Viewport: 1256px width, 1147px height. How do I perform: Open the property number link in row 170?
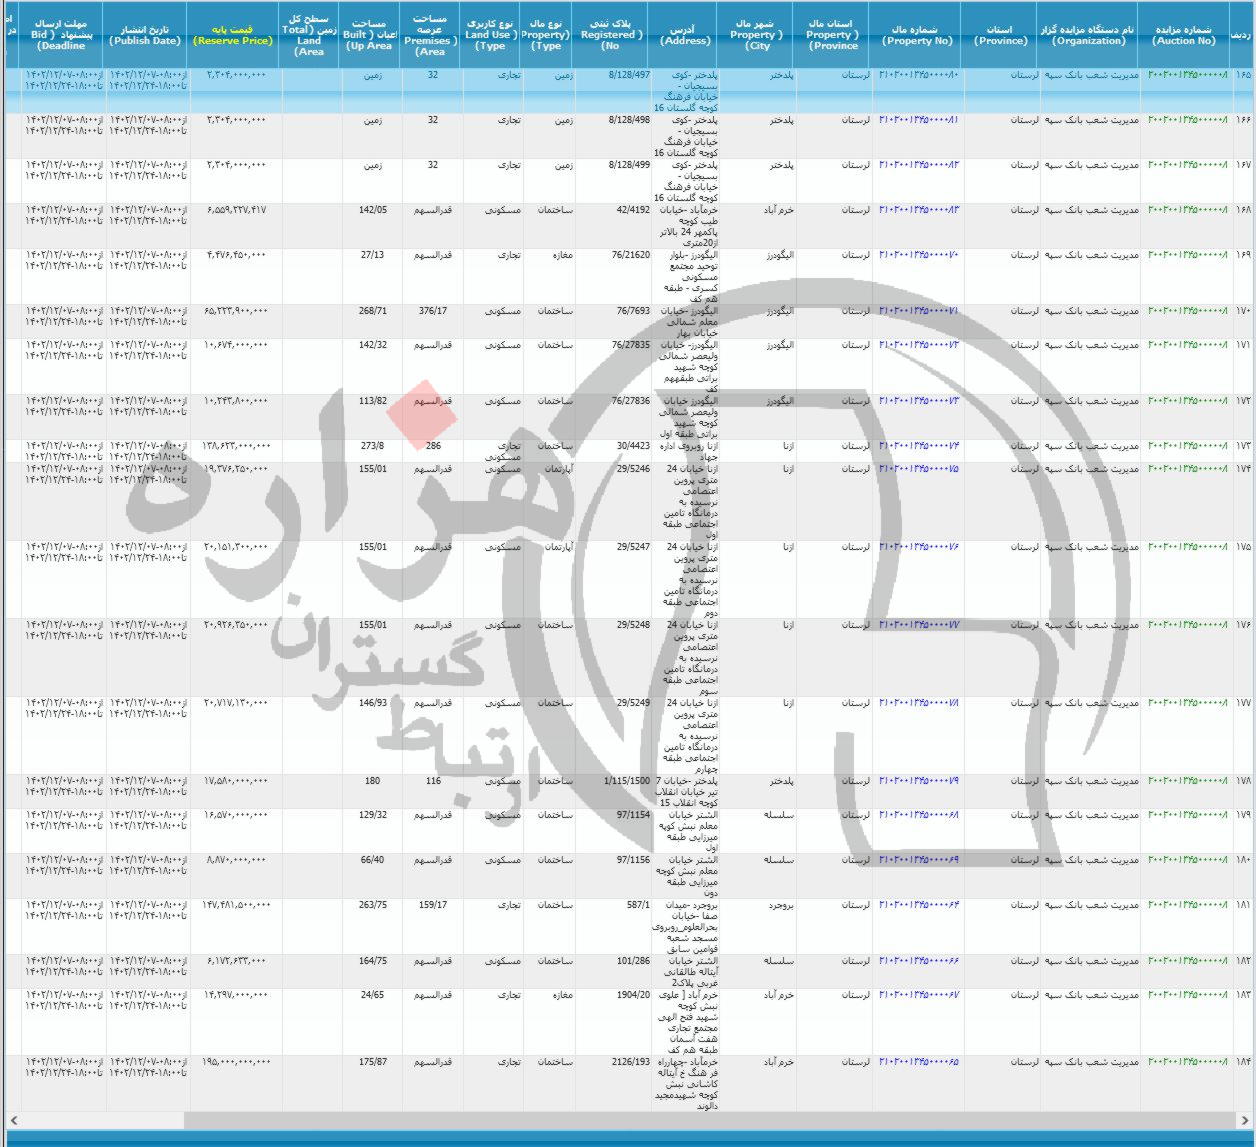(918, 311)
